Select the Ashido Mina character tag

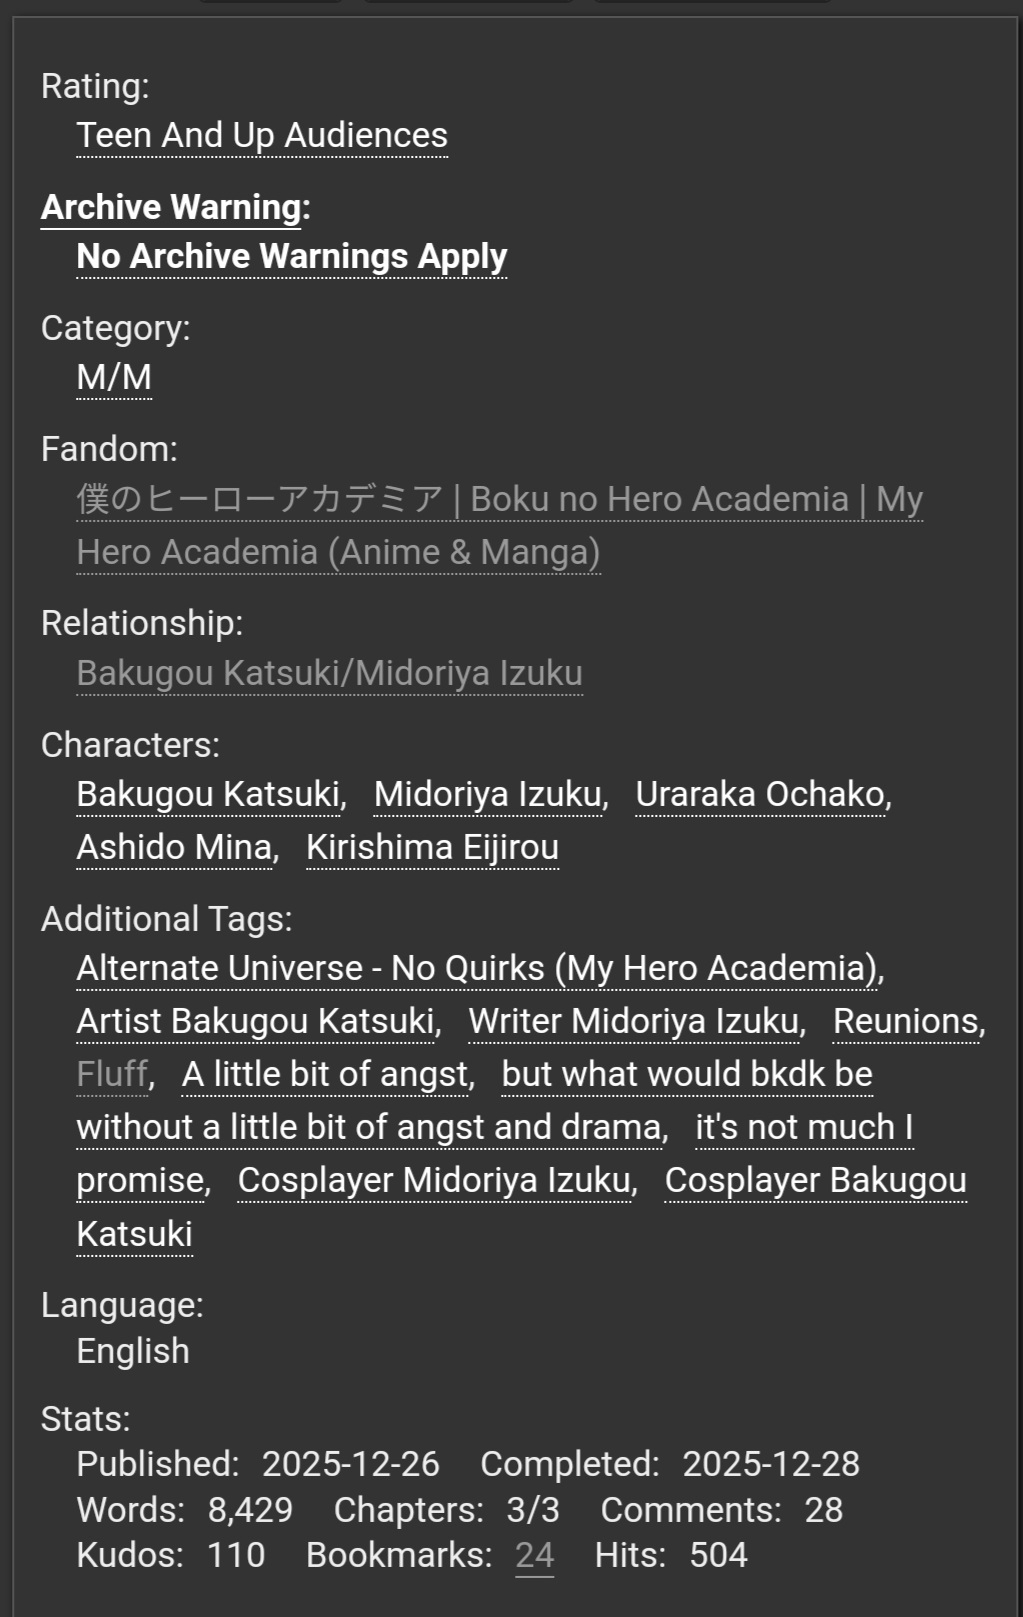point(175,847)
